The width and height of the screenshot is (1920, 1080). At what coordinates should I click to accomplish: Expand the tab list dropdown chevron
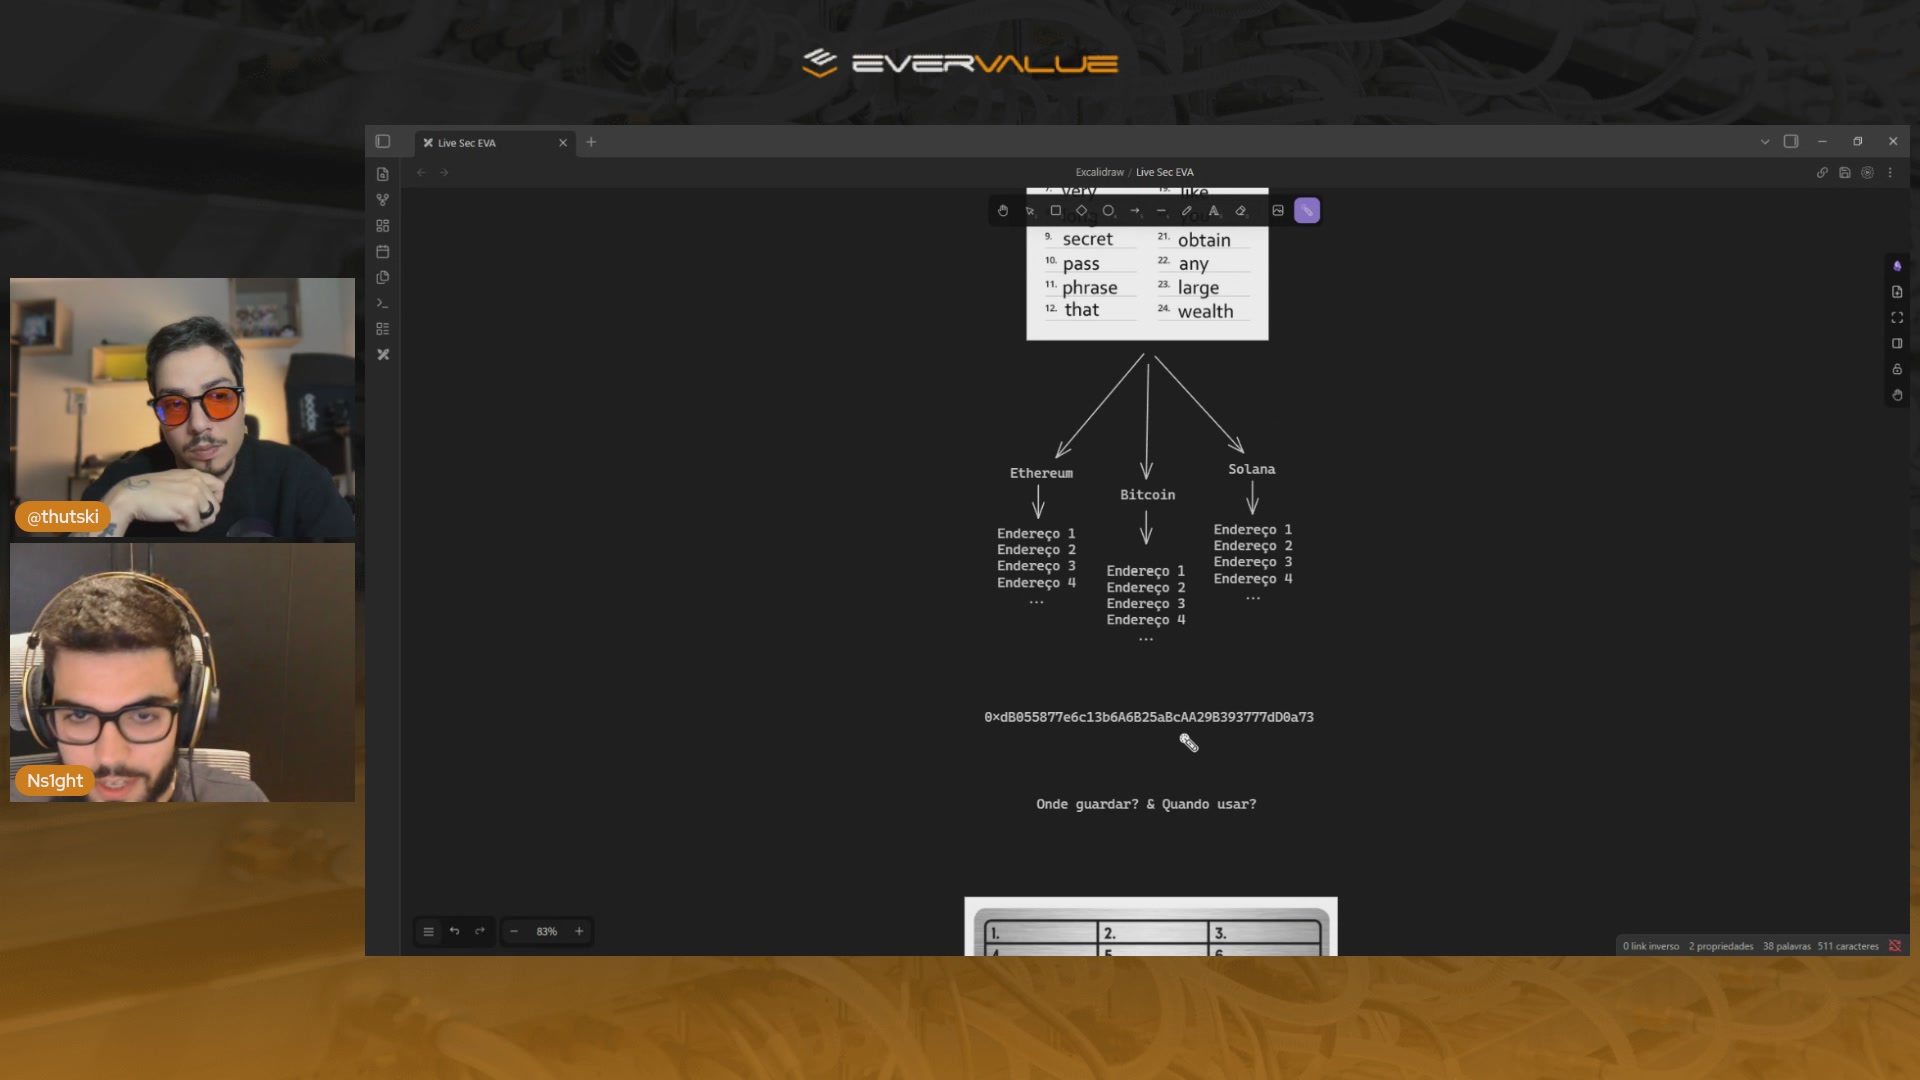click(1765, 142)
